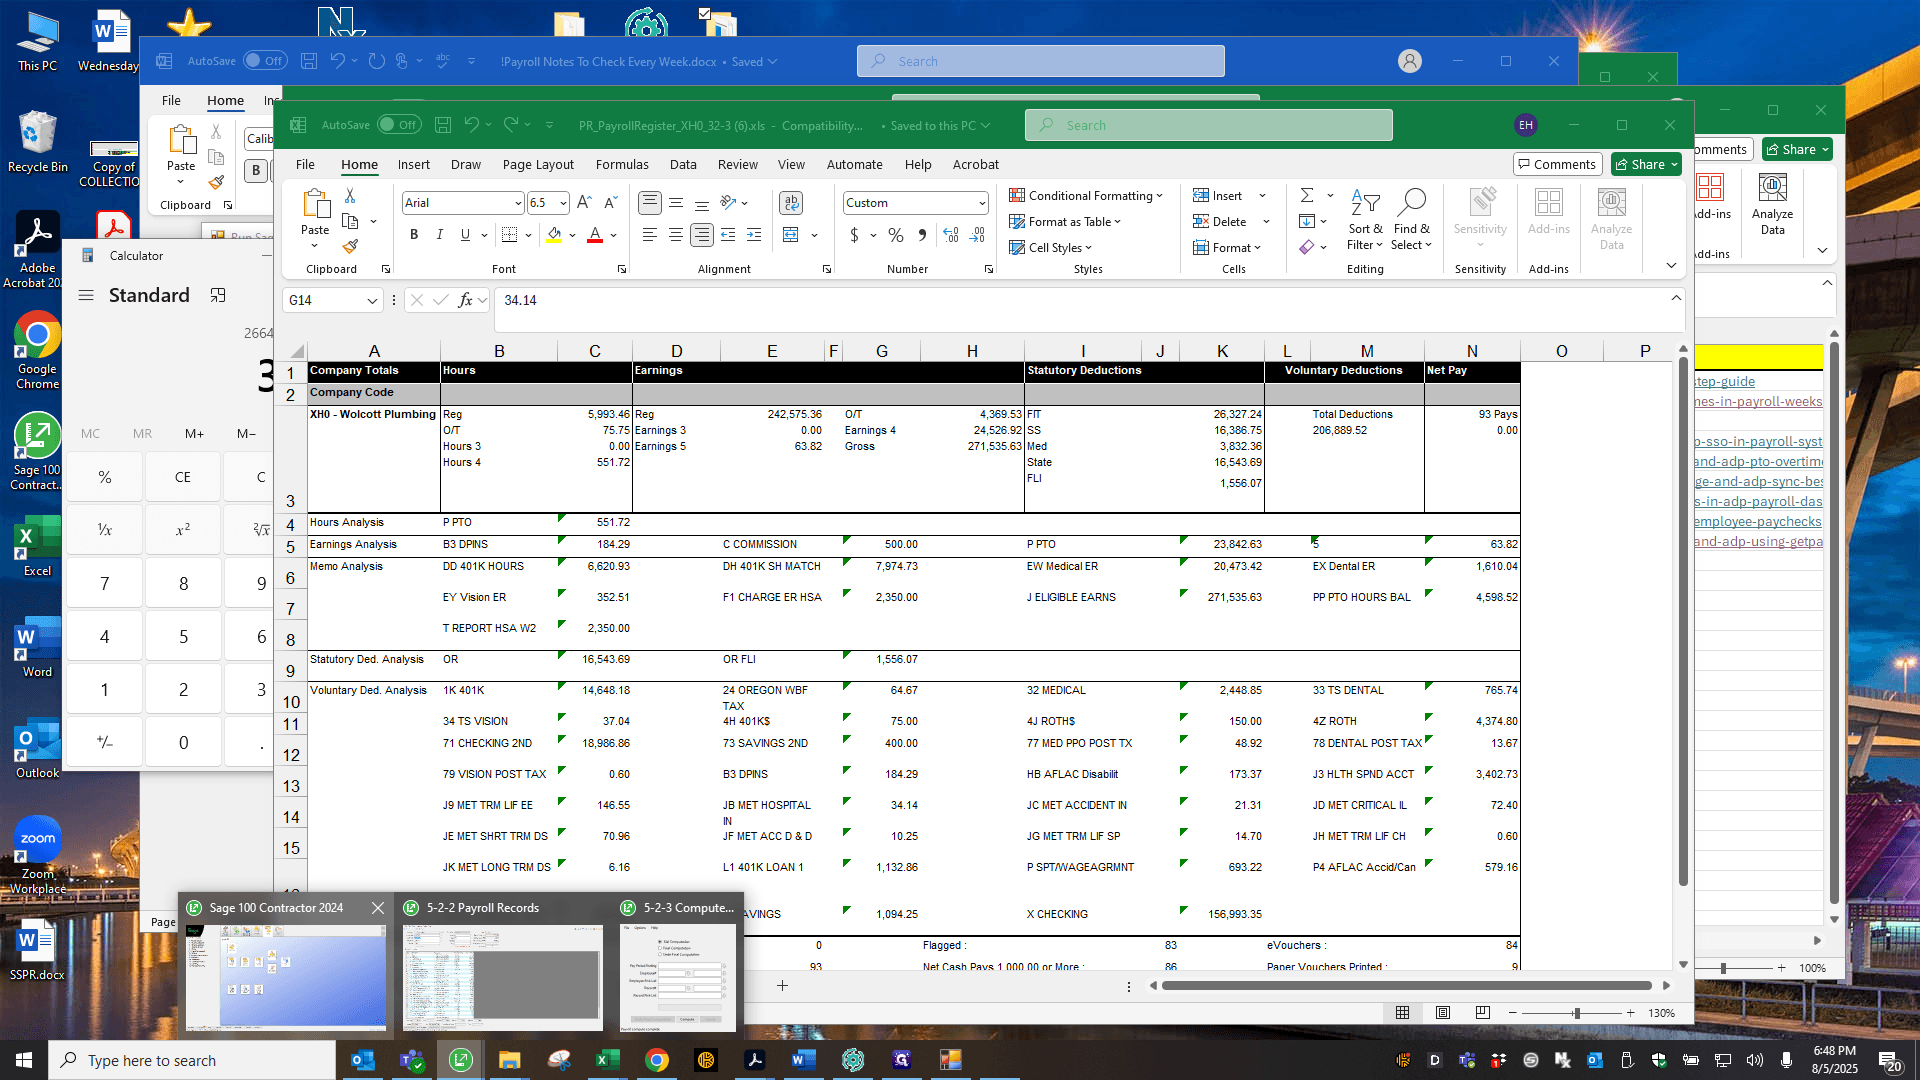Click the Increase Font Size icon
This screenshot has width=1920, height=1080.
(x=585, y=203)
